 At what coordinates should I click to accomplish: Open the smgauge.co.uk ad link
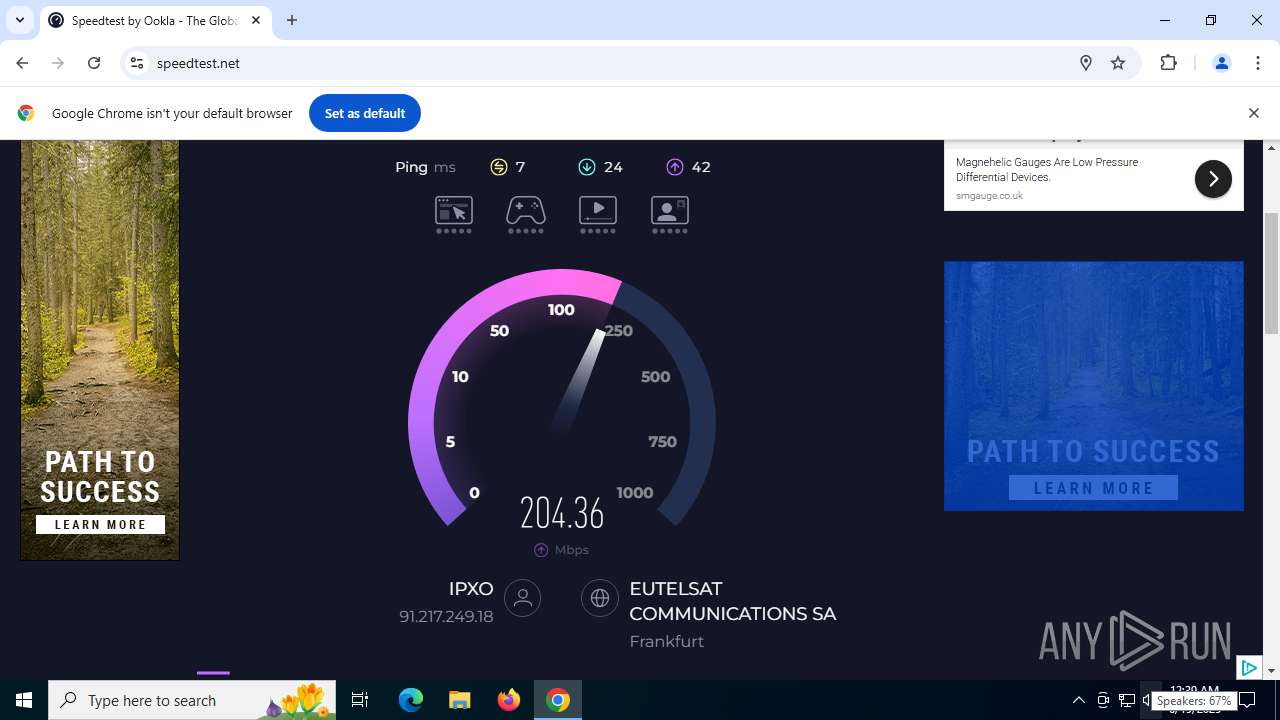tap(989, 196)
